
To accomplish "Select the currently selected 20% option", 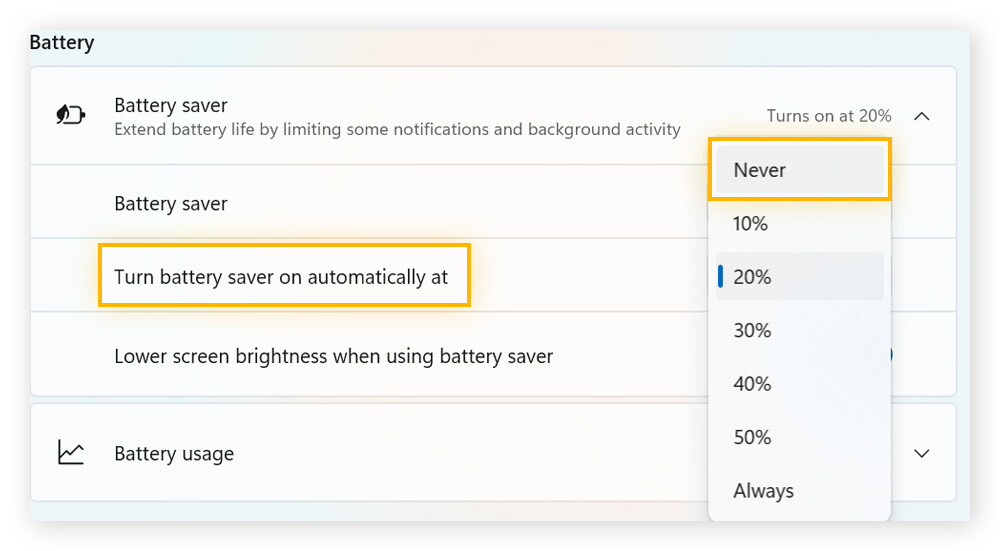I will (752, 277).
